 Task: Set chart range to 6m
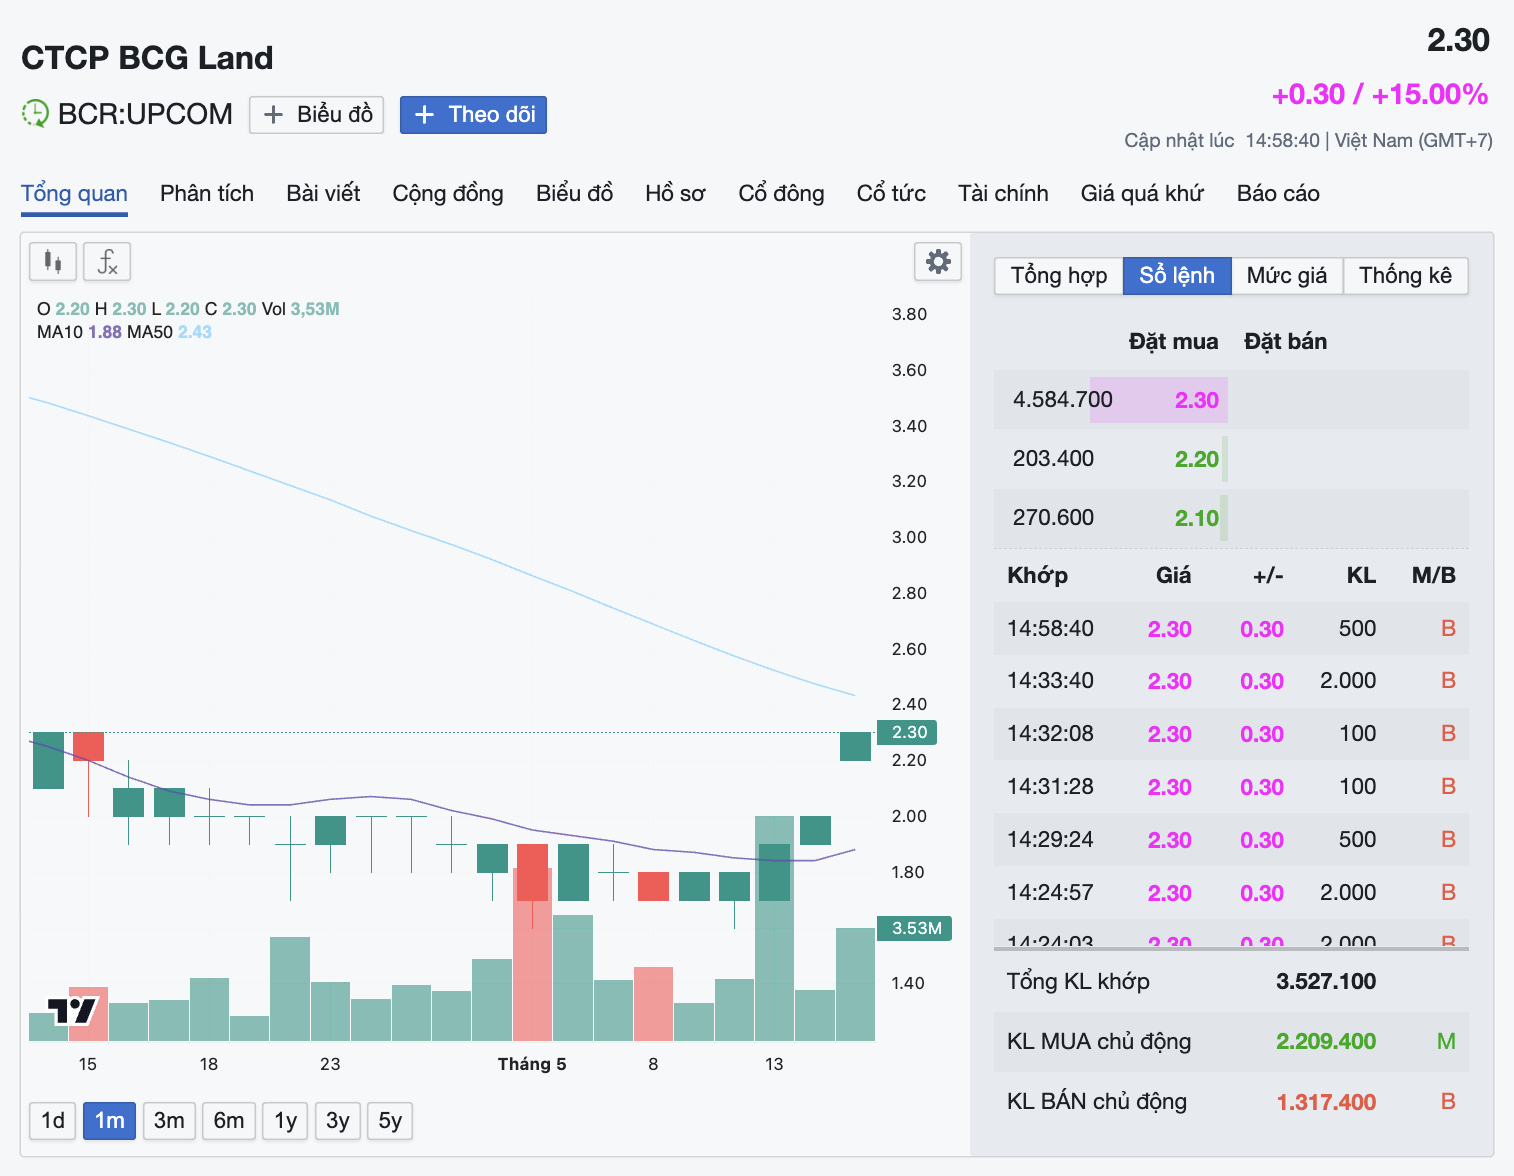point(229,1121)
